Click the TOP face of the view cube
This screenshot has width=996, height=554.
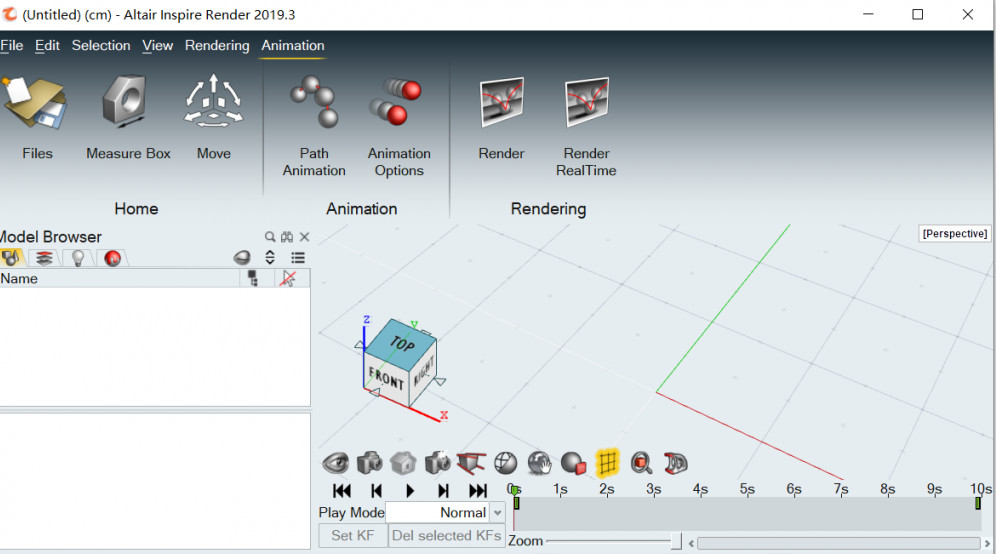pyautogui.click(x=401, y=342)
